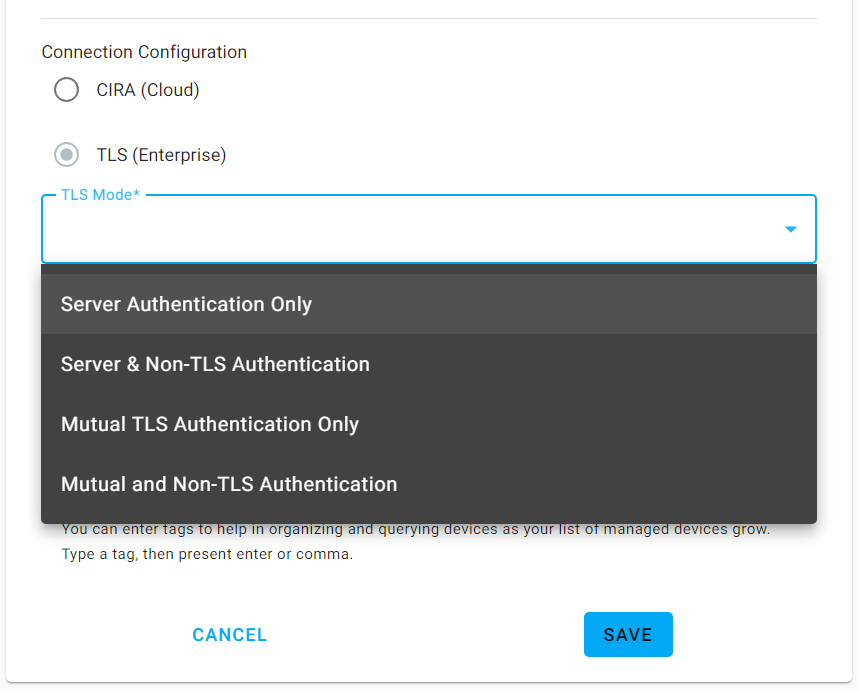Screen dimensions: 859x691
Task: Switch connection type back to CIRA (Cloud)
Action: (66, 89)
